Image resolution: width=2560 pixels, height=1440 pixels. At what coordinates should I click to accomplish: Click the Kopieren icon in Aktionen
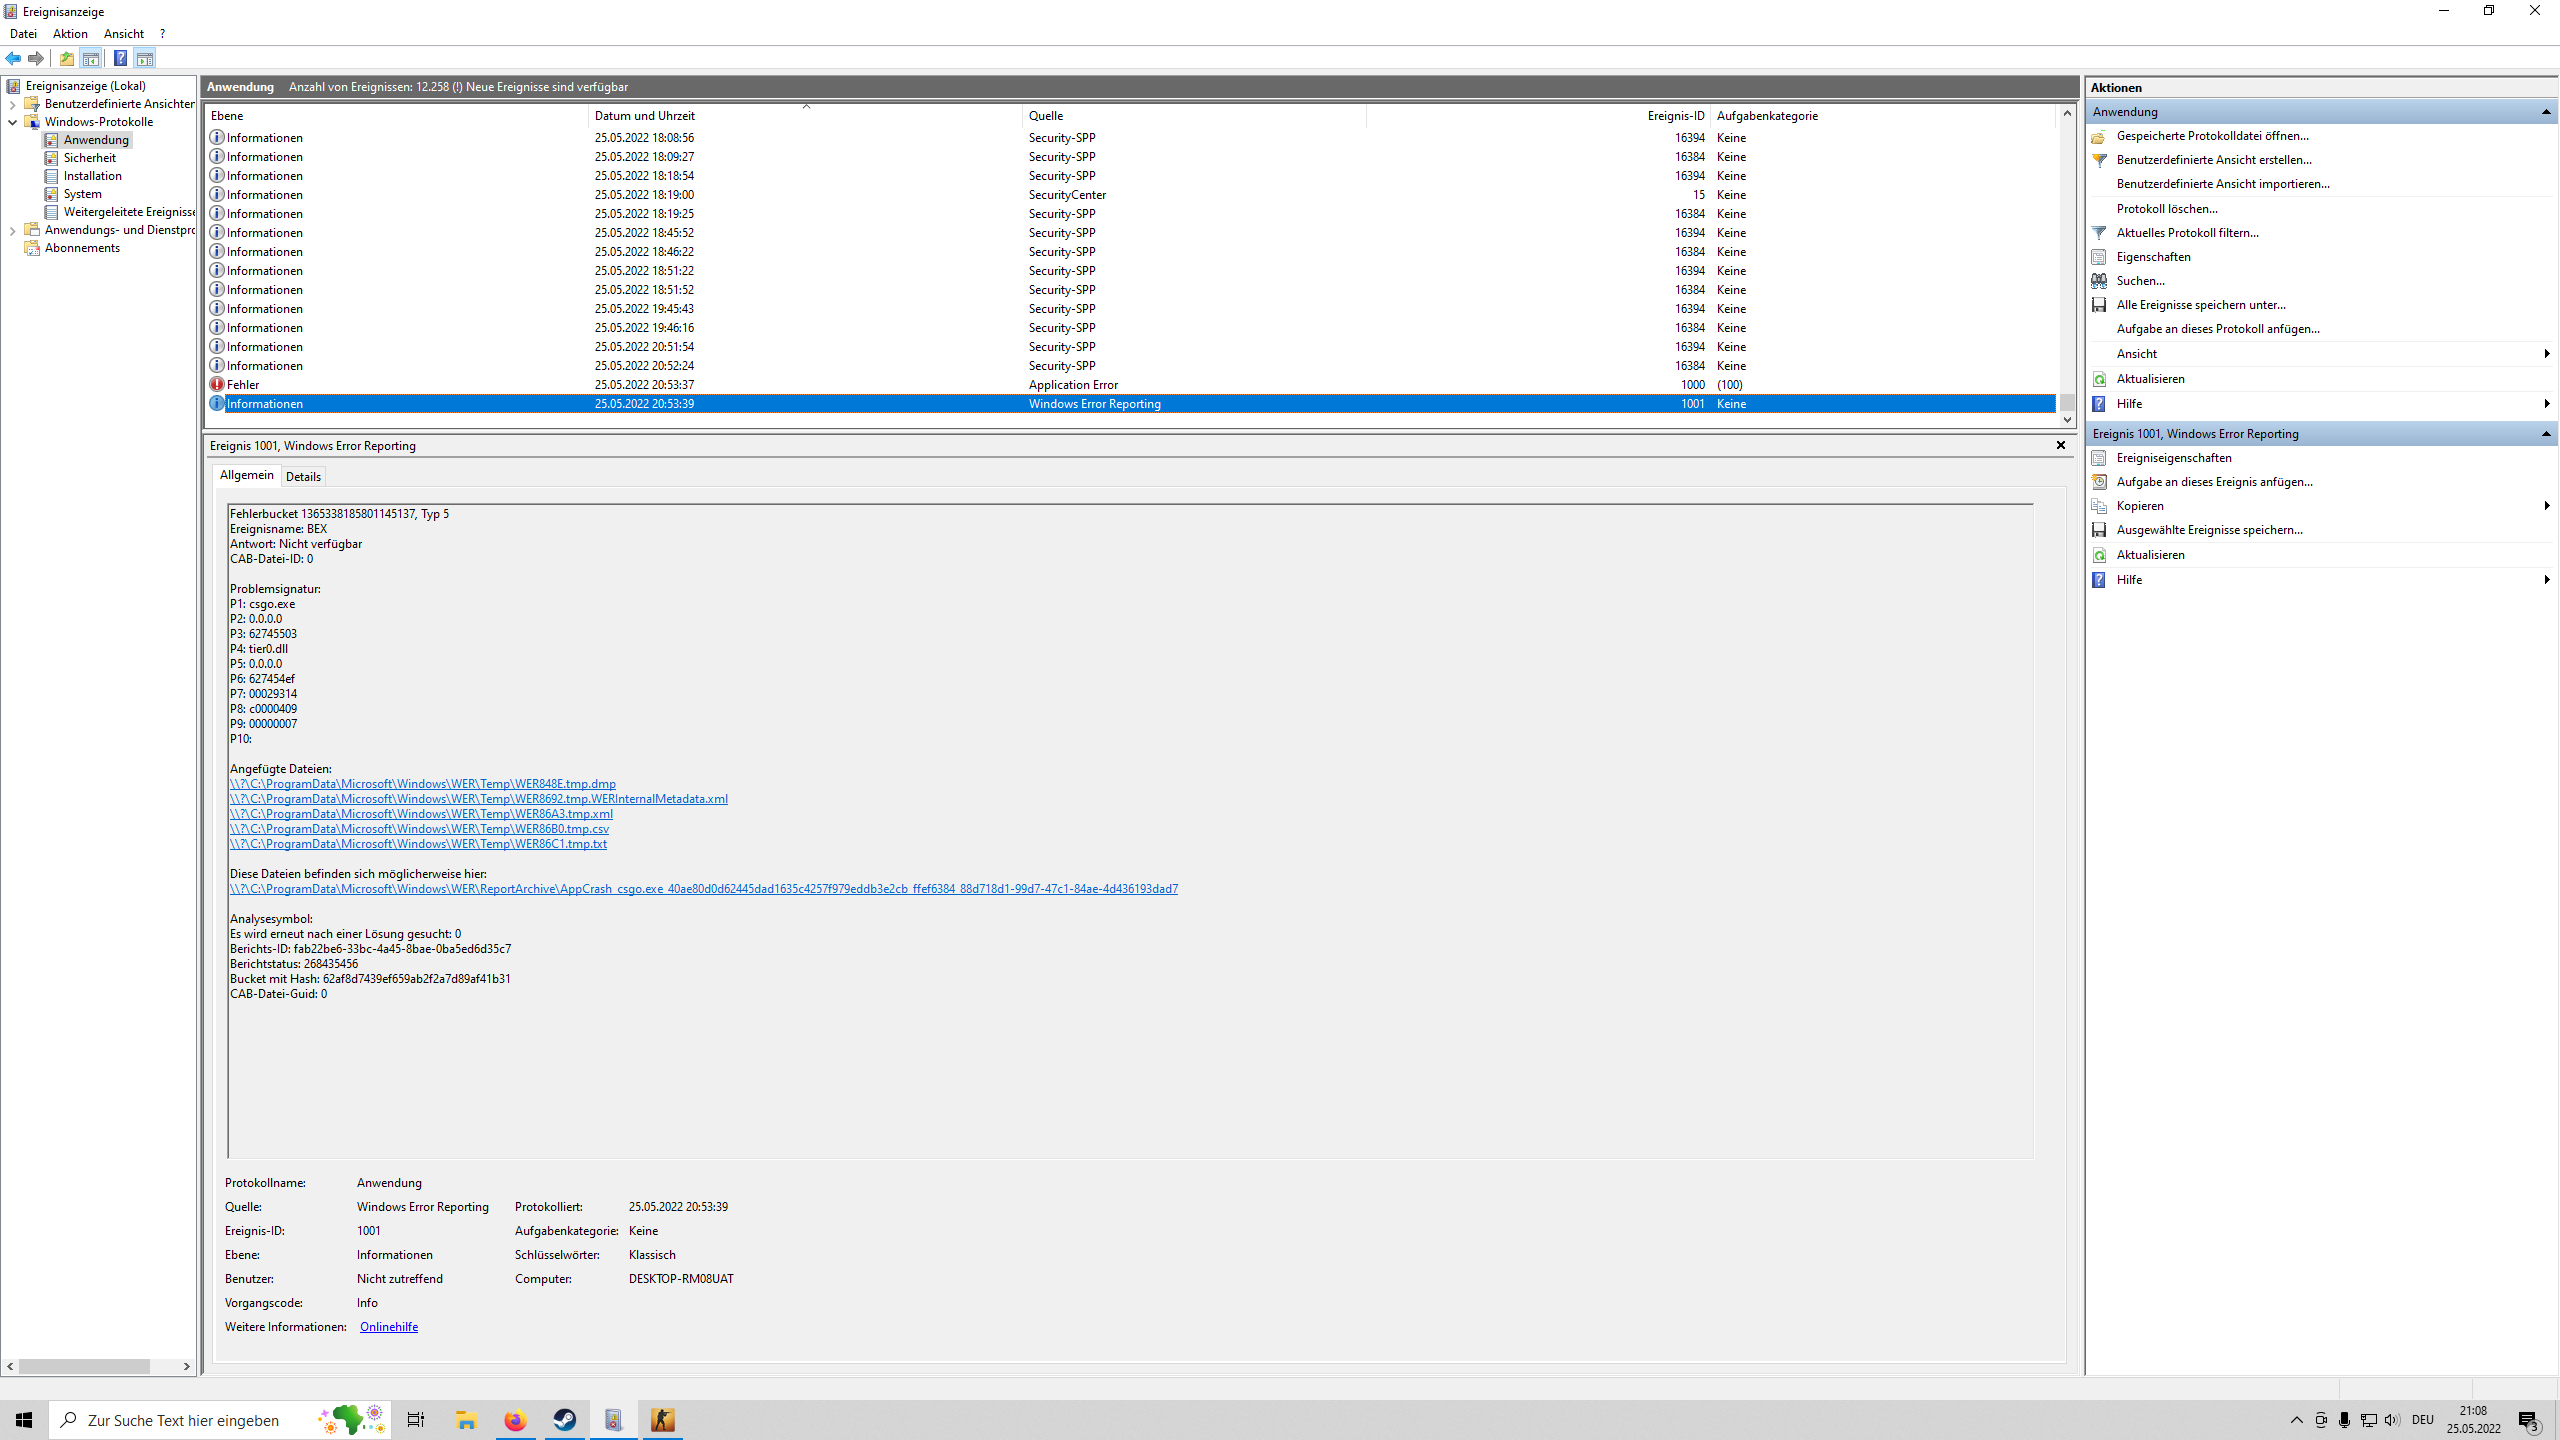[2099, 506]
